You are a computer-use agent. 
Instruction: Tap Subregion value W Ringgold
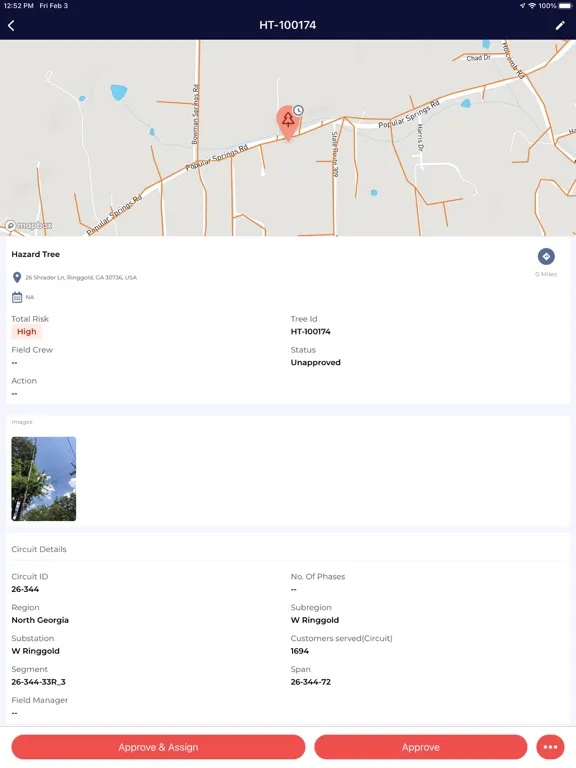pyautogui.click(x=314, y=620)
